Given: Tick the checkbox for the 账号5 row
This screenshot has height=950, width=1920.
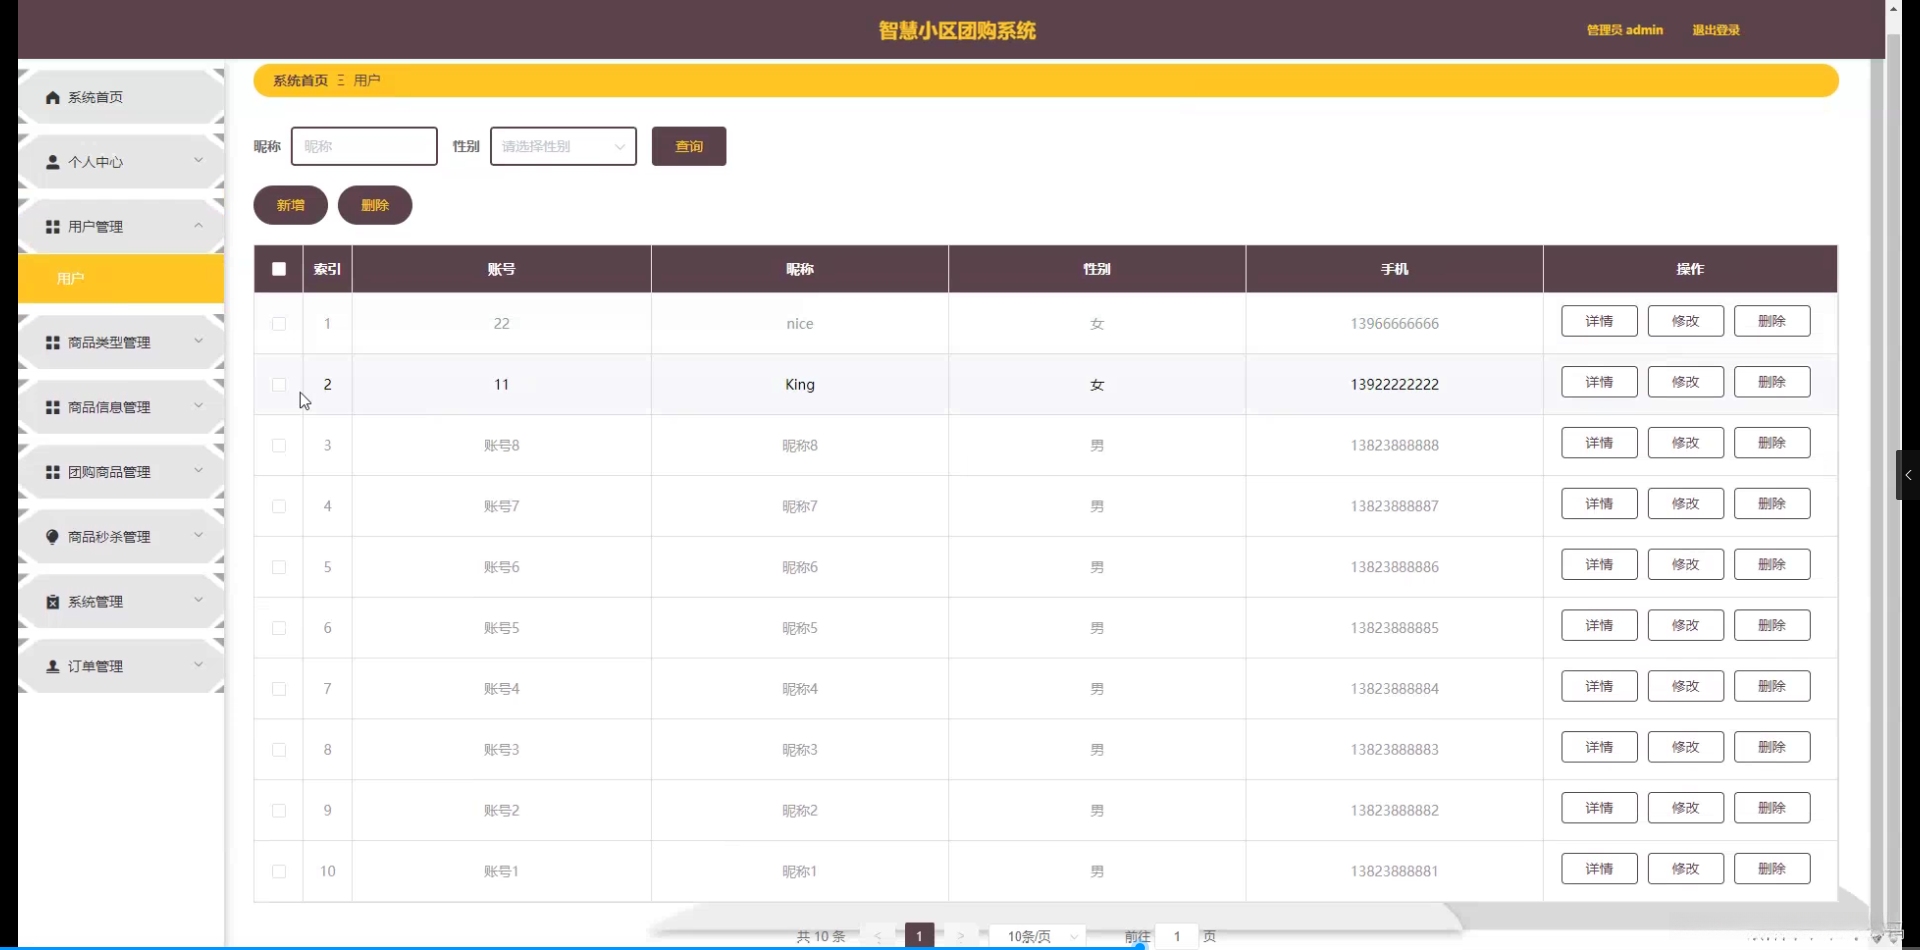Looking at the screenshot, I should point(279,629).
